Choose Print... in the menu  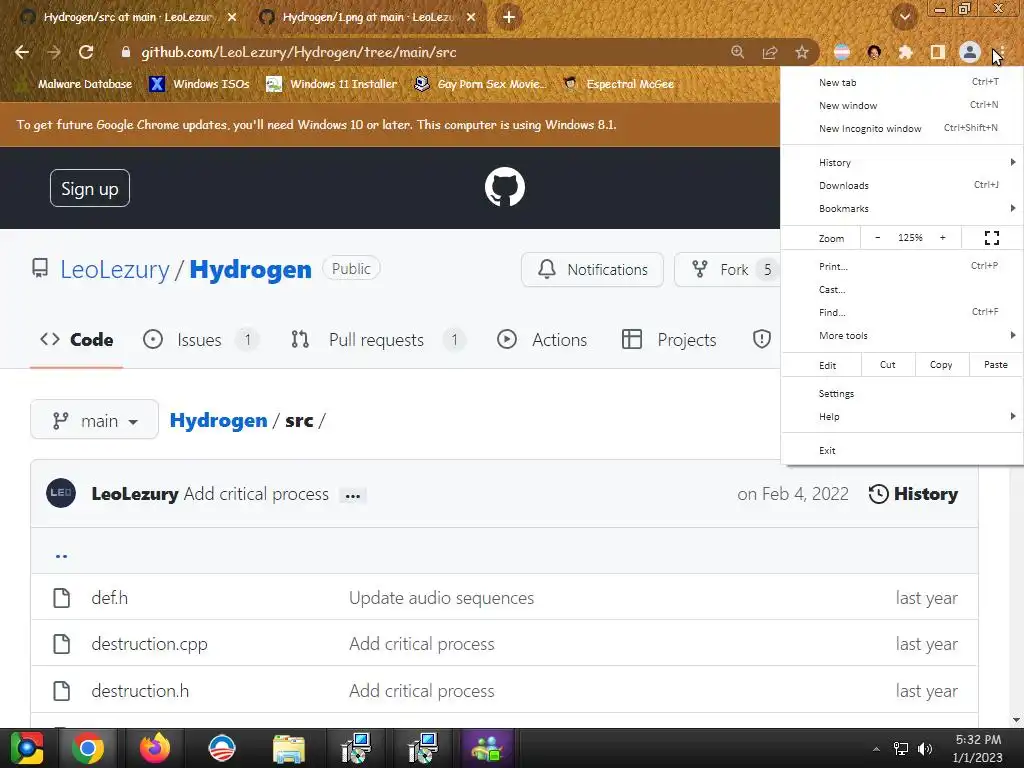click(902, 266)
